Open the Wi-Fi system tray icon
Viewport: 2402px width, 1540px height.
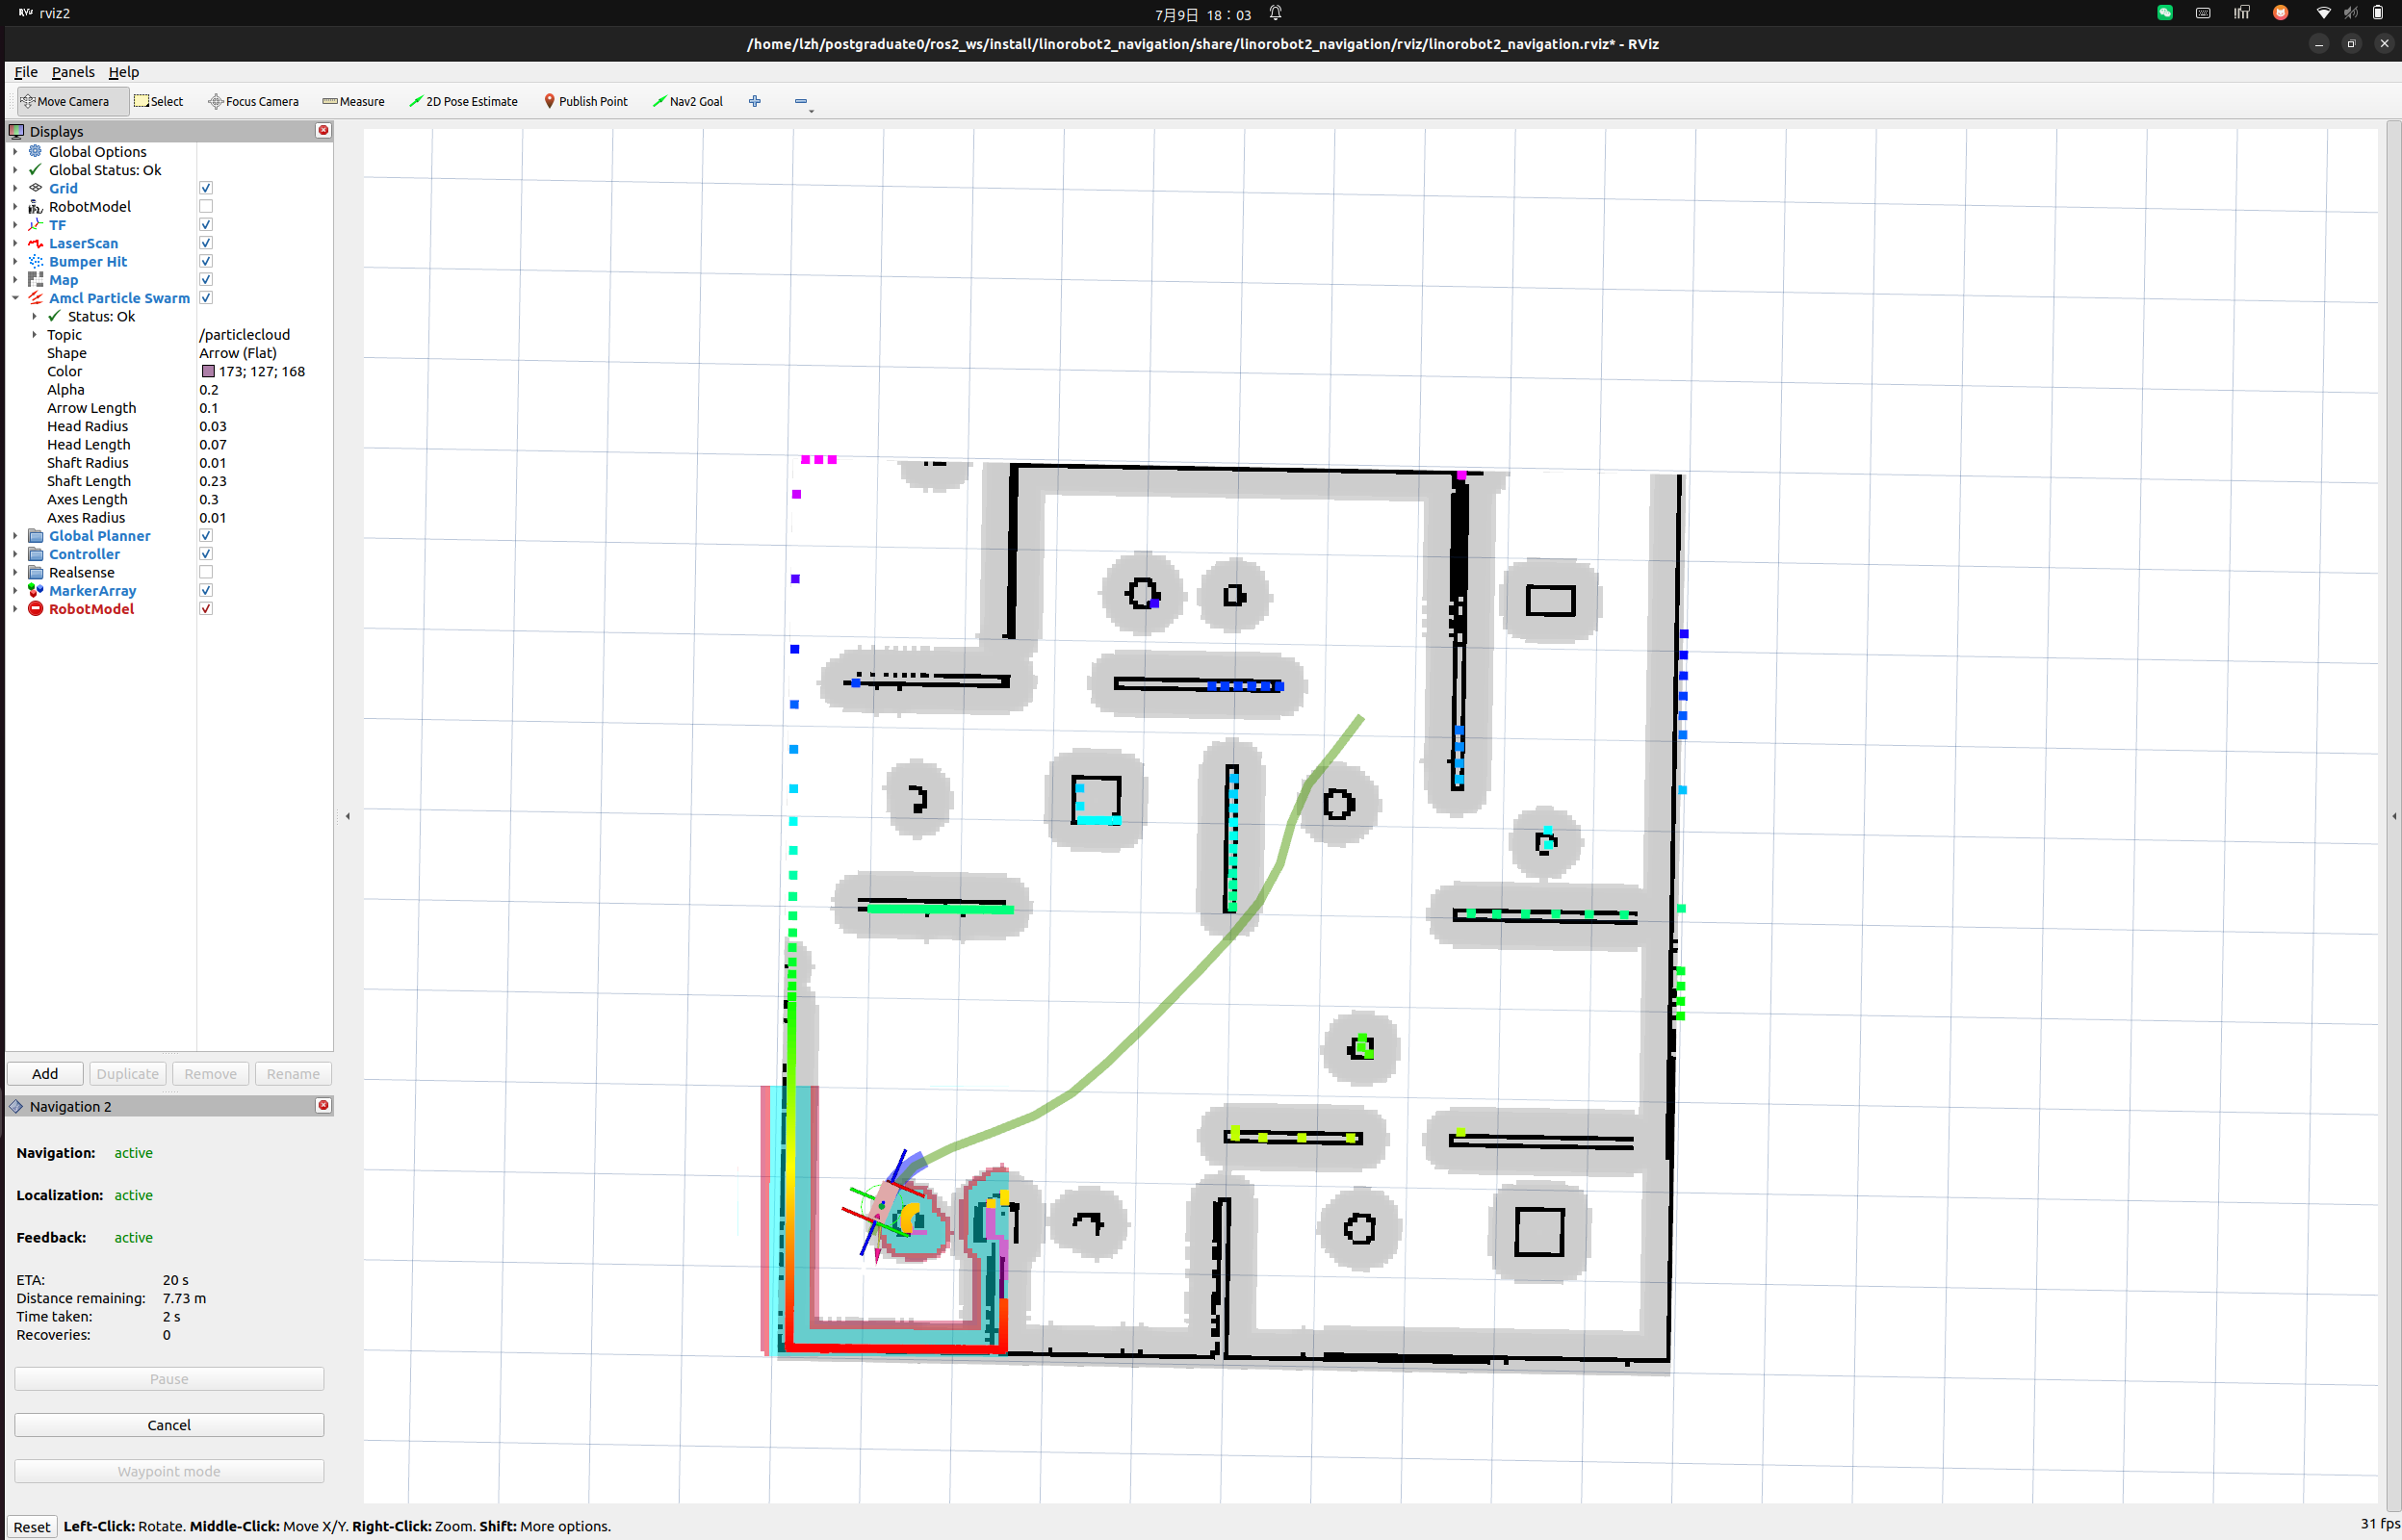pos(2323,13)
